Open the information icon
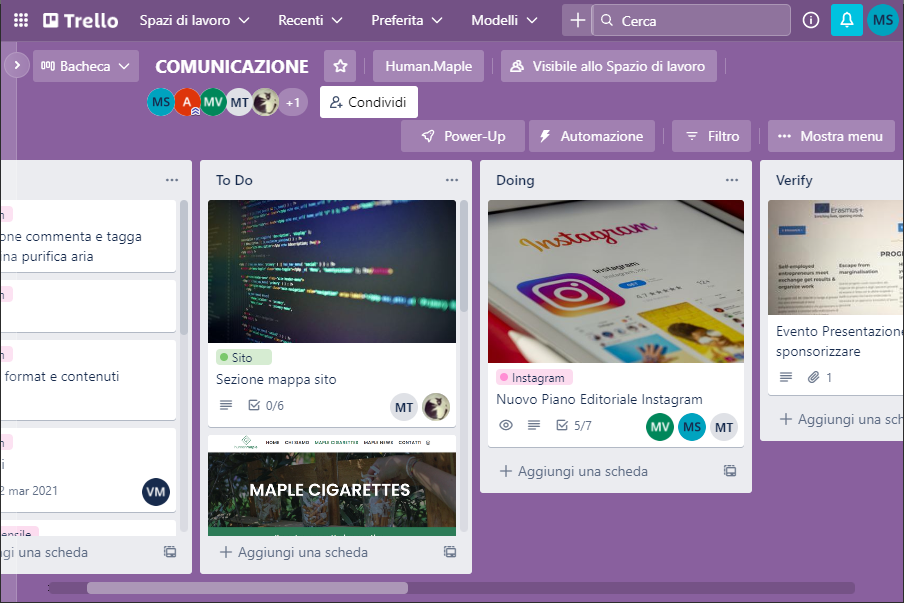 click(811, 20)
